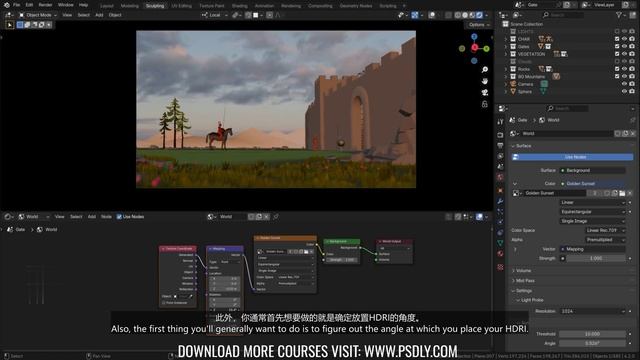
Task: Select rendered viewport shading icon
Action: (480, 15)
